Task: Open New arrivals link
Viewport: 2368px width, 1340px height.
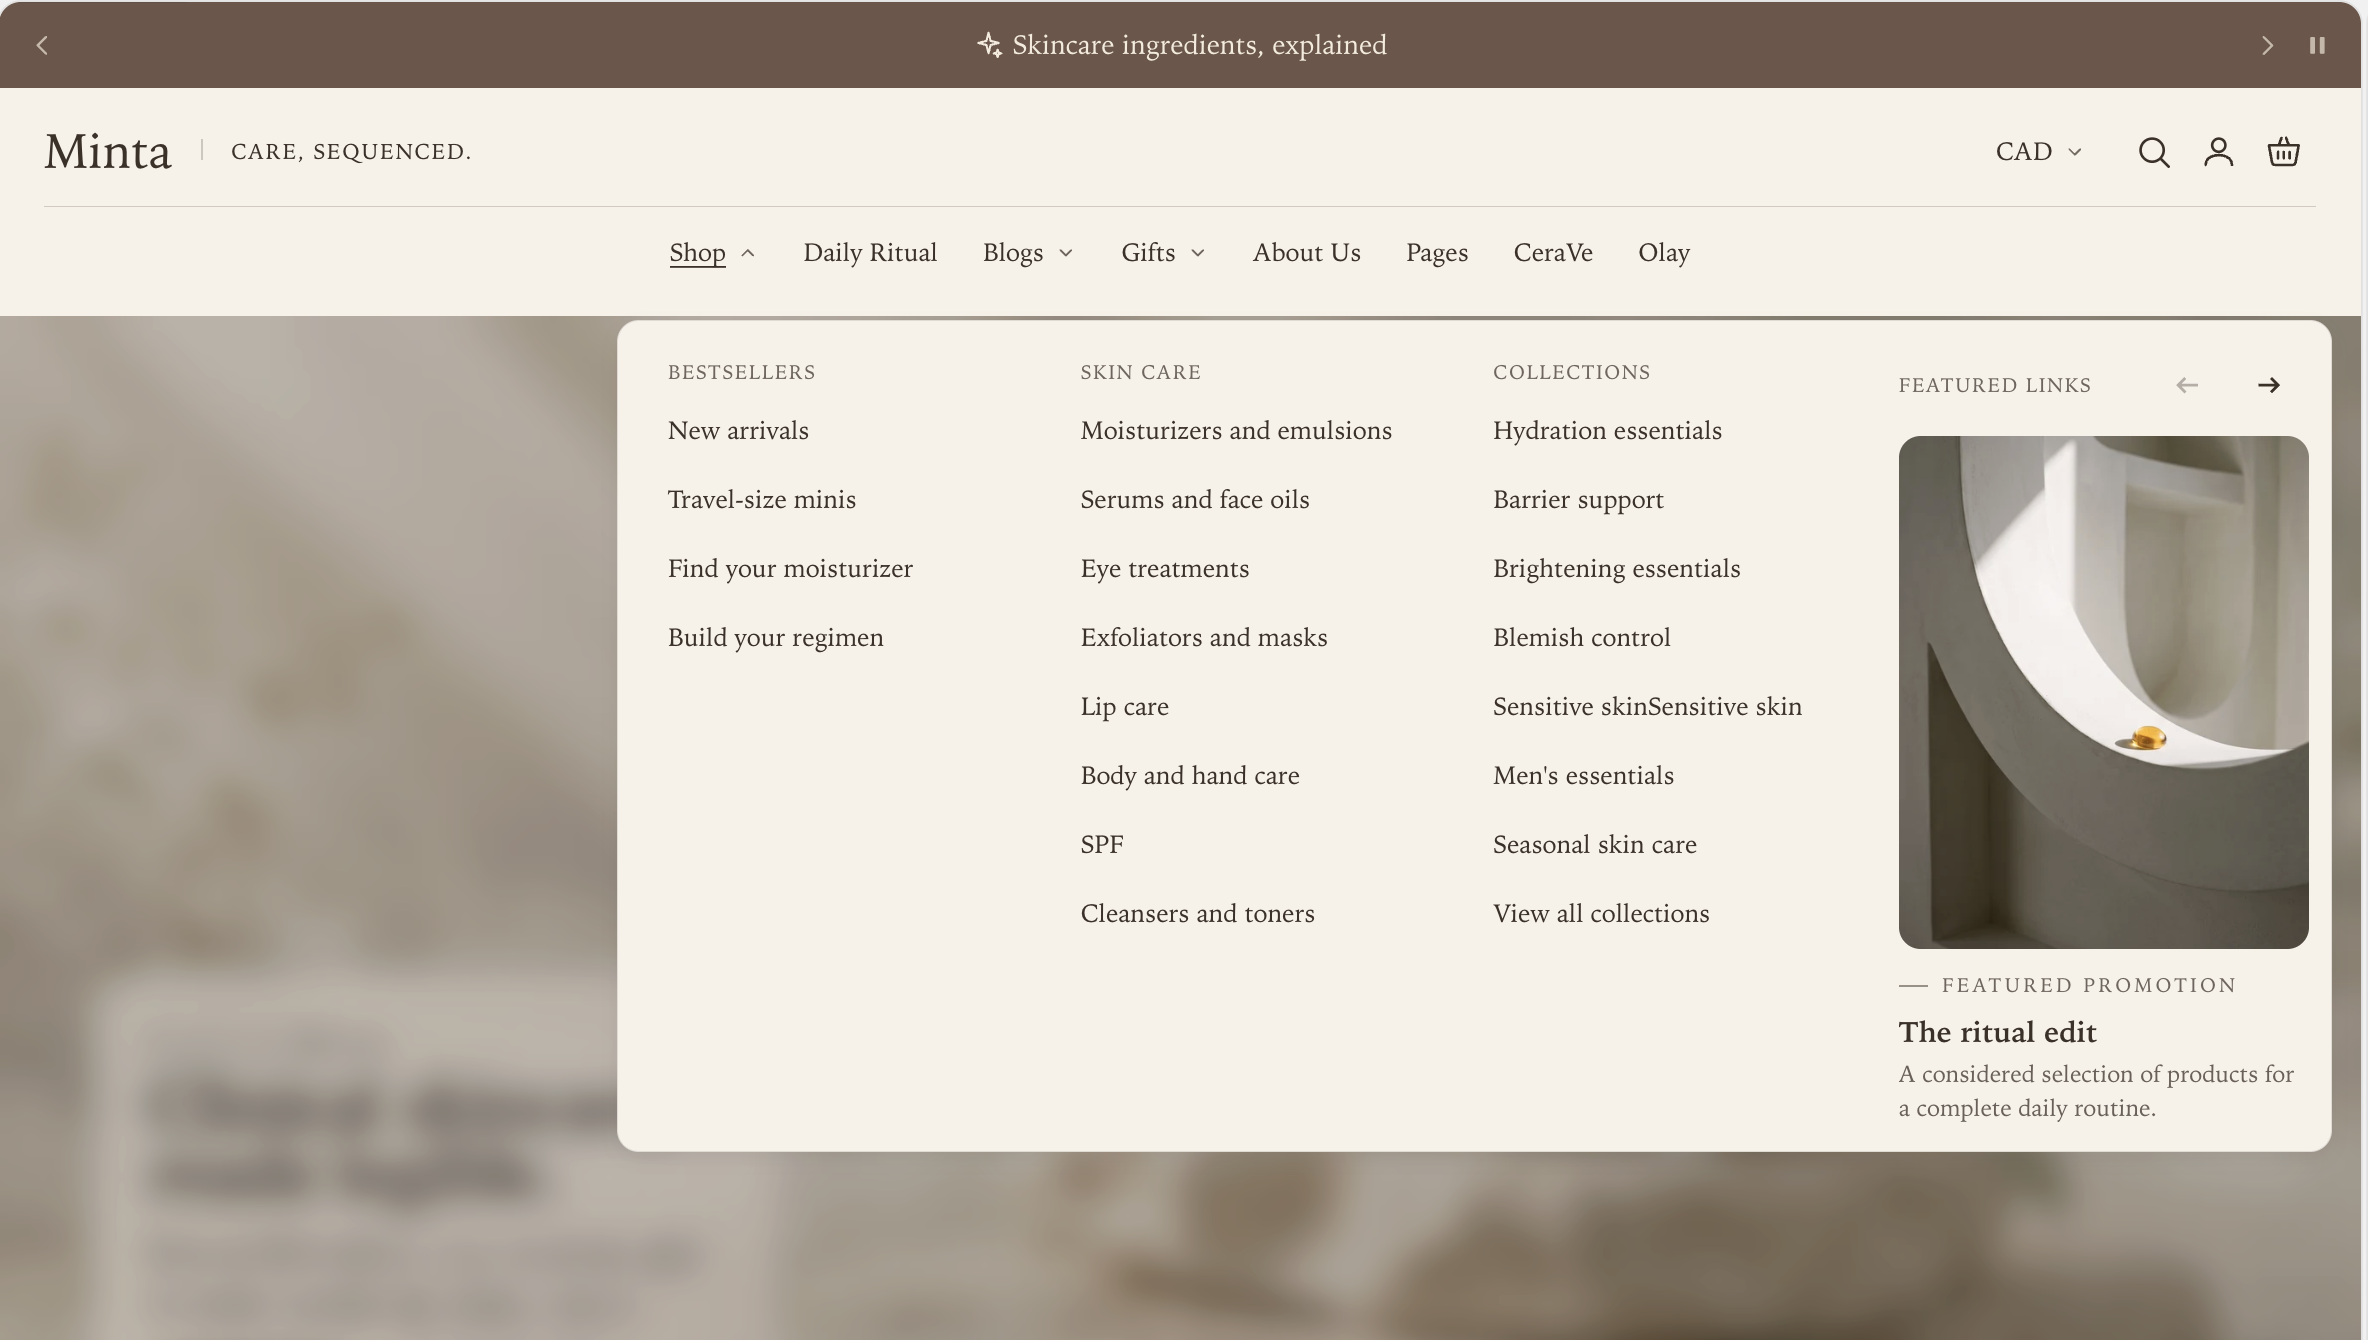Action: coord(738,431)
